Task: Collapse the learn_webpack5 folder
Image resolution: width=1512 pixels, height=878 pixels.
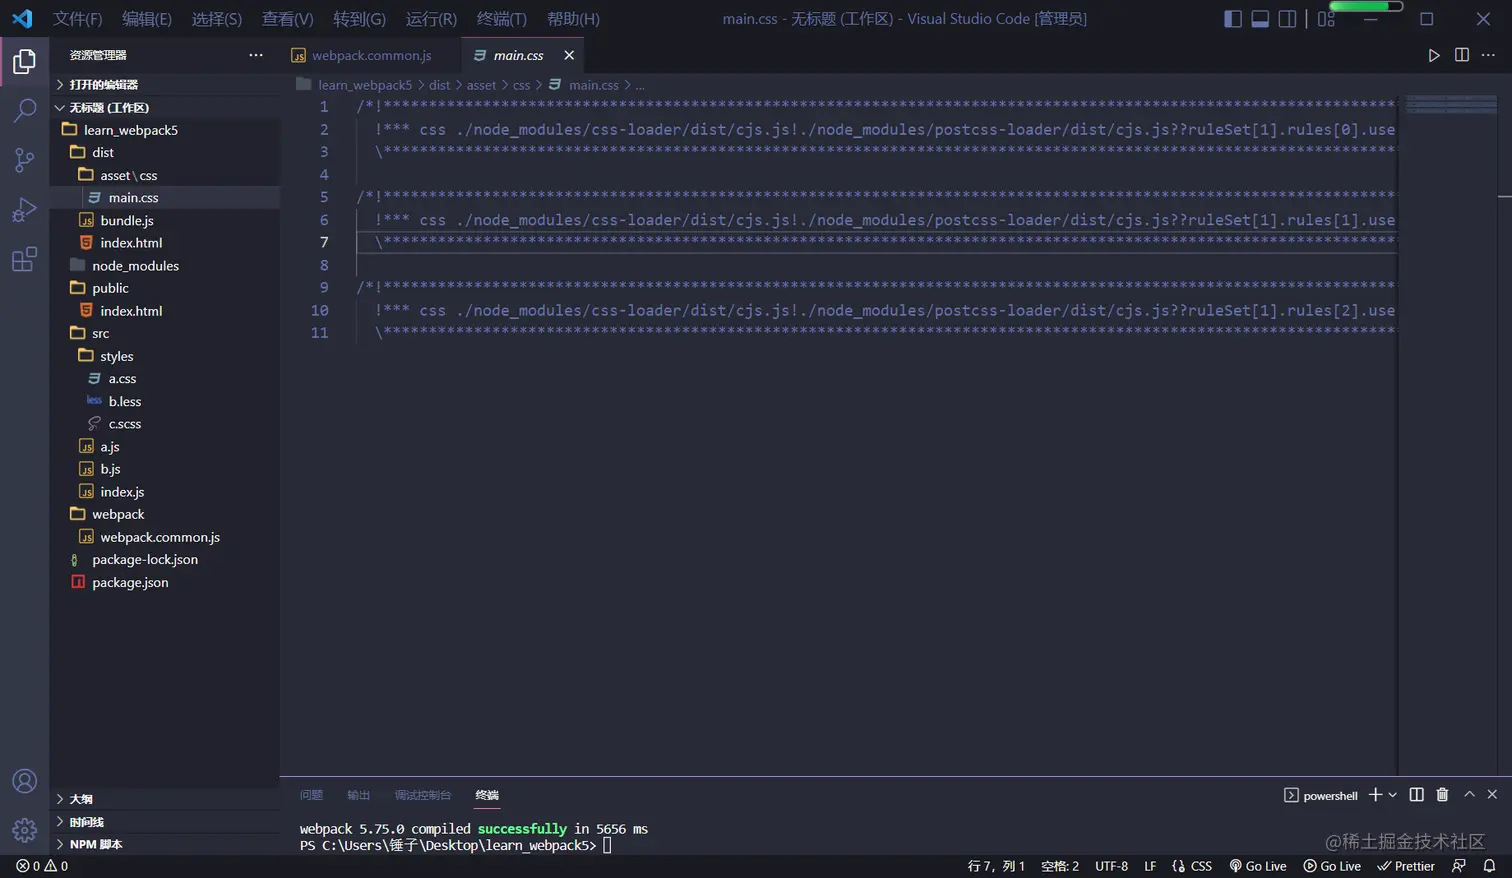Action: tap(165, 130)
